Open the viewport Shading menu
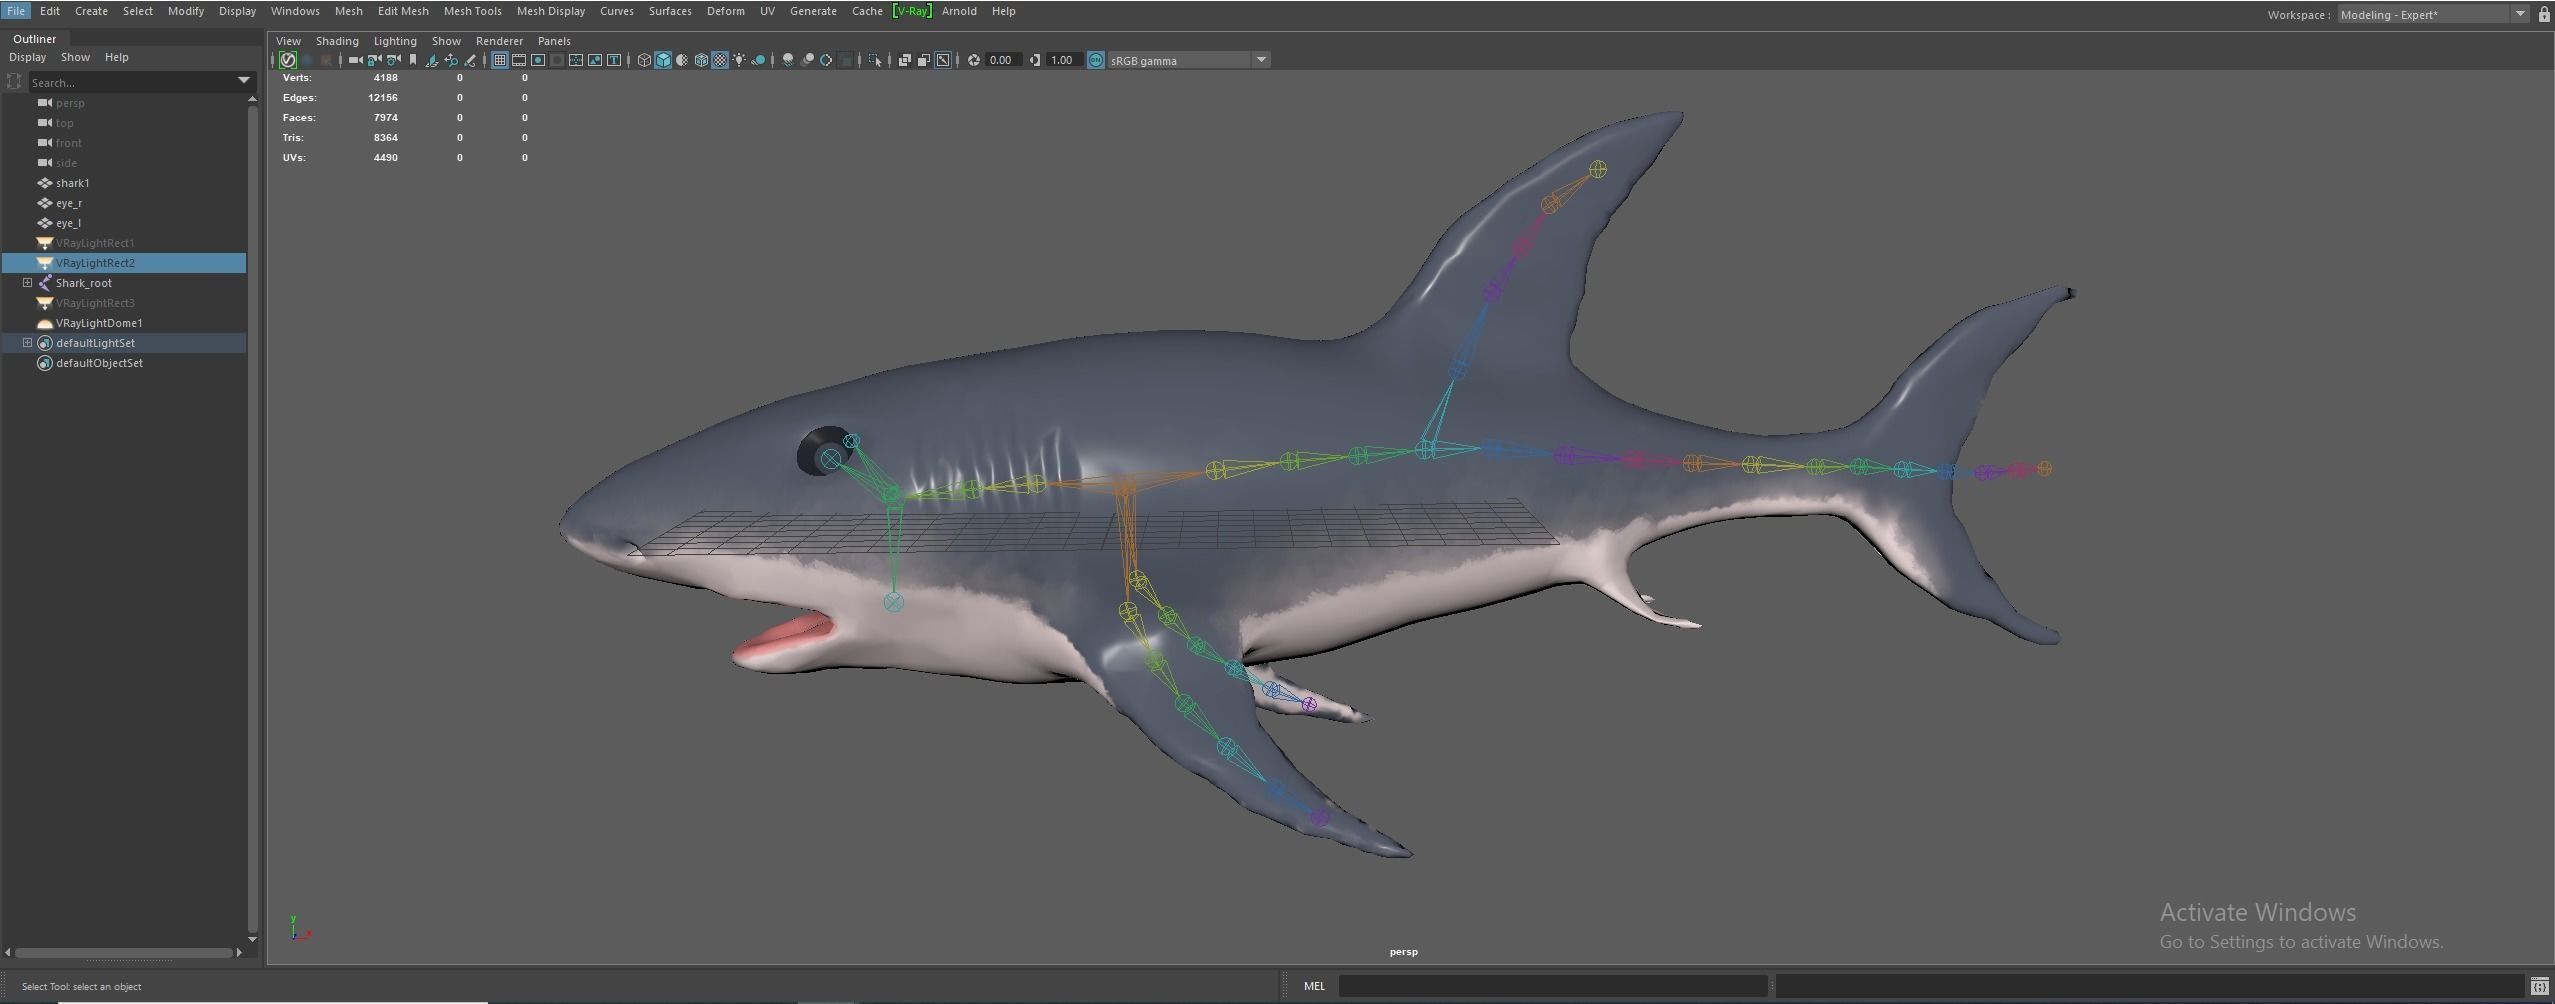Viewport: 2555px width, 1004px height. (337, 41)
